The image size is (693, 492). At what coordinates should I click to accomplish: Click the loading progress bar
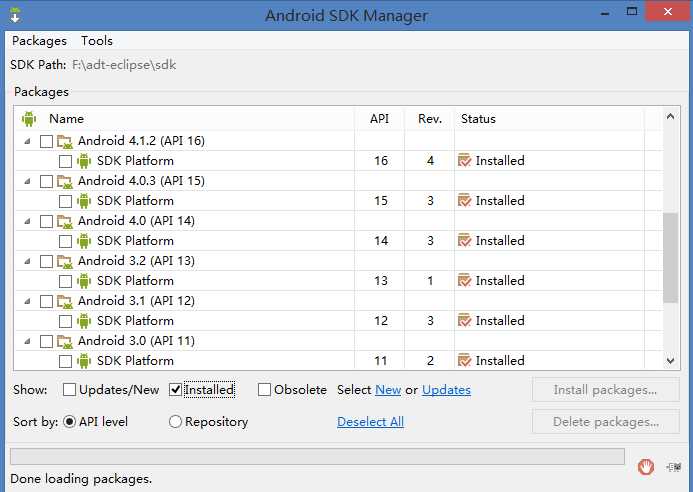point(317,457)
